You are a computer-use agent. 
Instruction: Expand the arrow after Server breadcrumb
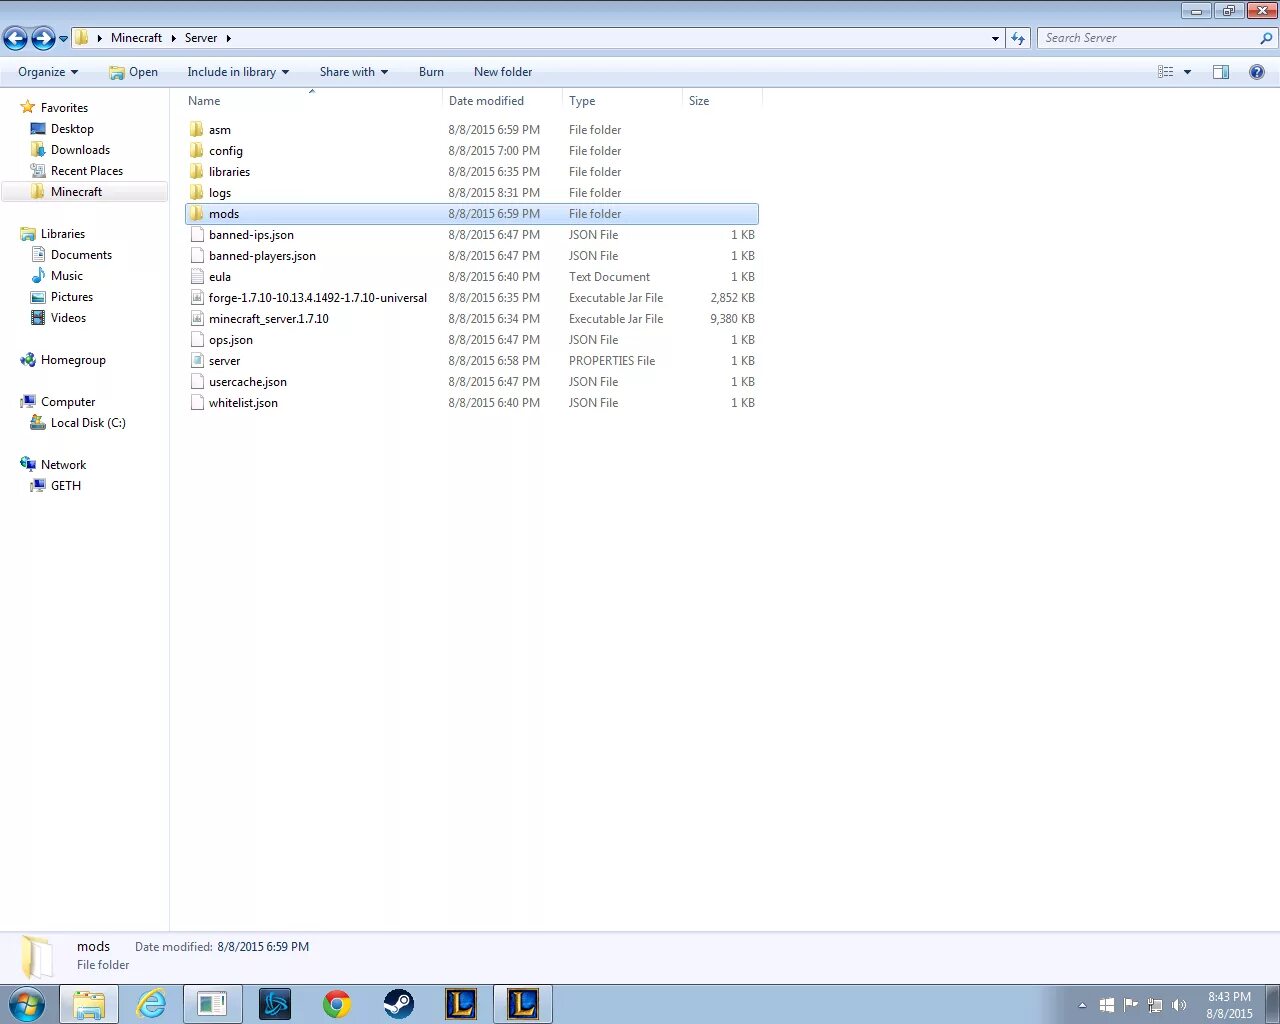228,38
